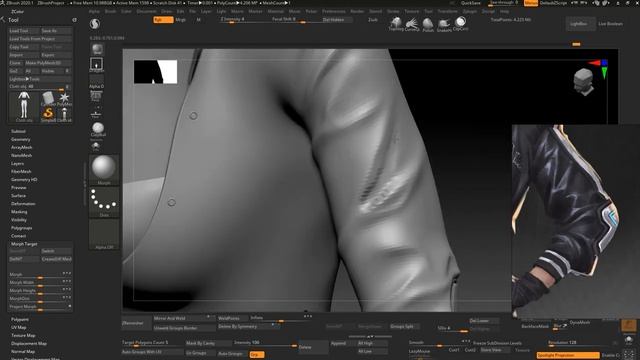Open the current brush thumbnail picker
Viewport: 640px width, 360px height.
97,49
